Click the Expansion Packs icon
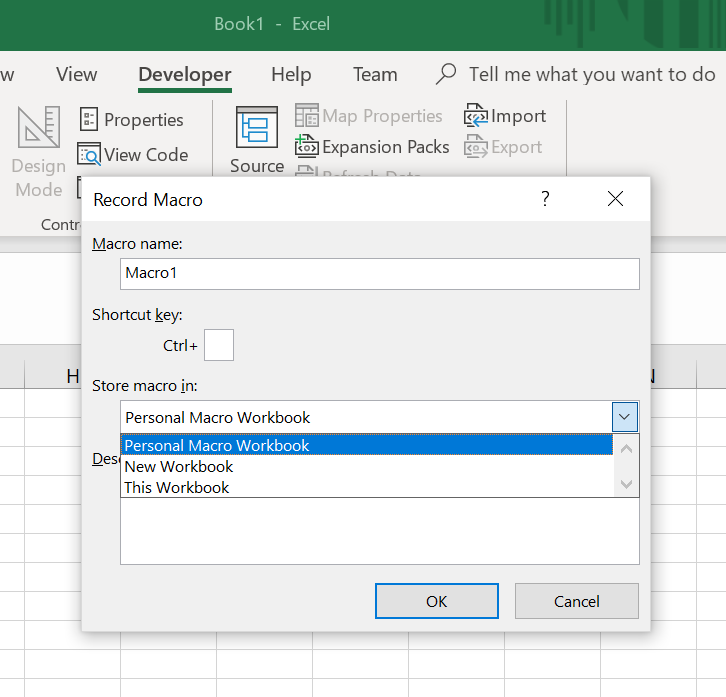The width and height of the screenshot is (726, 697). point(306,147)
